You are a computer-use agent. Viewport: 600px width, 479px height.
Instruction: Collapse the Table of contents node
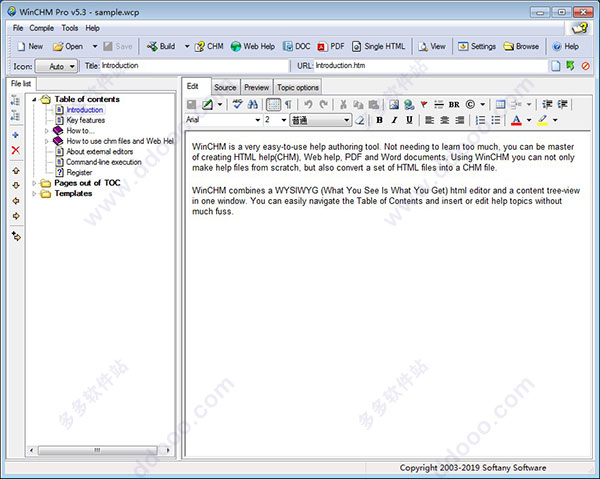coord(34,99)
